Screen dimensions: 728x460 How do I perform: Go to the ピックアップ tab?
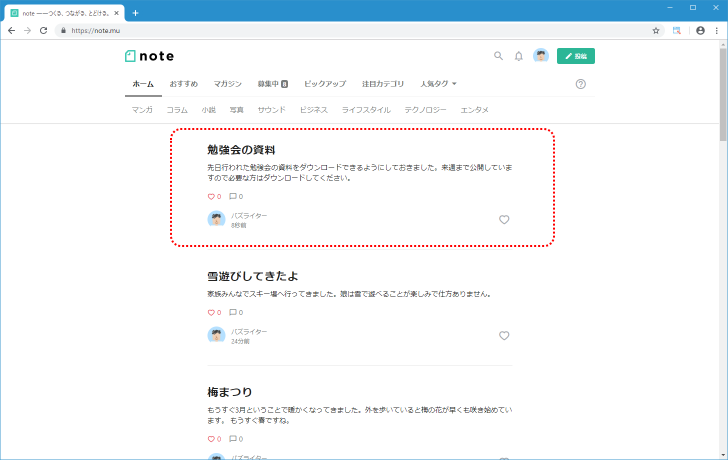pyautogui.click(x=325, y=84)
